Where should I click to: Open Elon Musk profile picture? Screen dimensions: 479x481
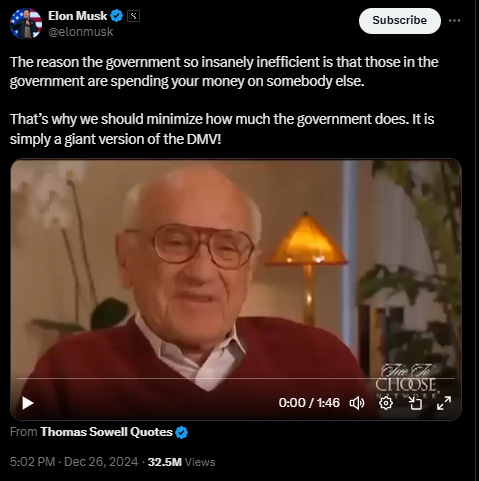coord(26,24)
